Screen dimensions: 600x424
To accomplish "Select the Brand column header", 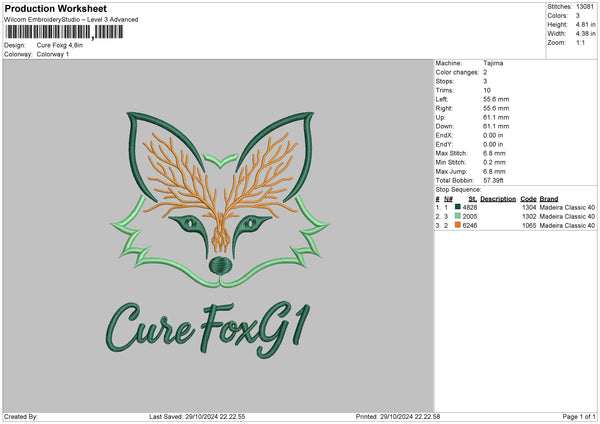I will [550, 197].
